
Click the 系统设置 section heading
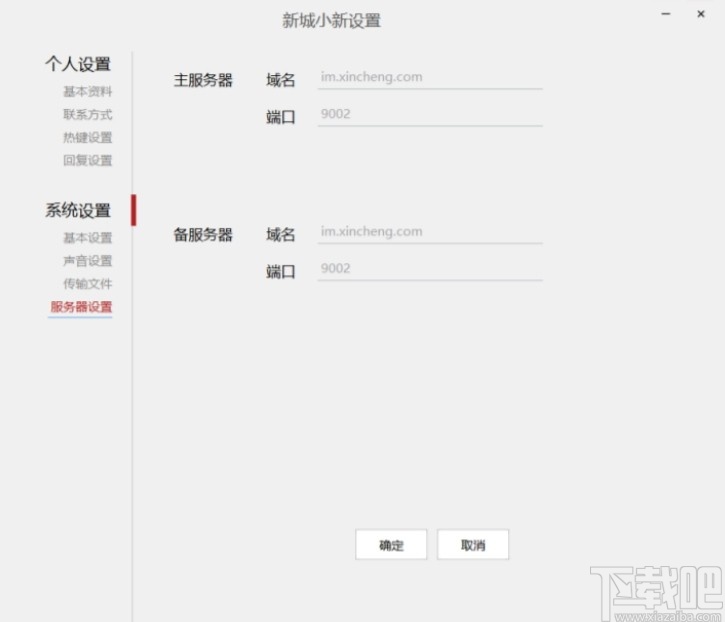(x=78, y=210)
